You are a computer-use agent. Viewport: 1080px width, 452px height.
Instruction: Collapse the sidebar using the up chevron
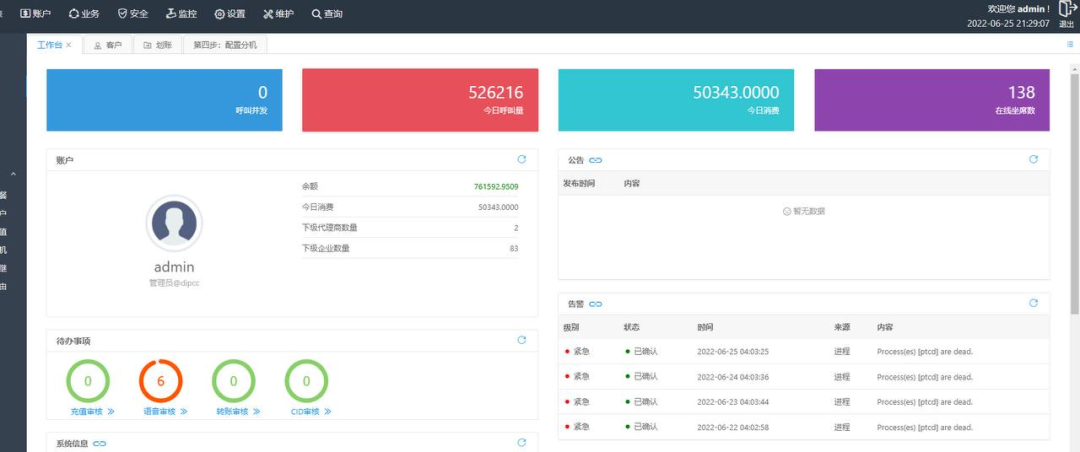tap(13, 175)
